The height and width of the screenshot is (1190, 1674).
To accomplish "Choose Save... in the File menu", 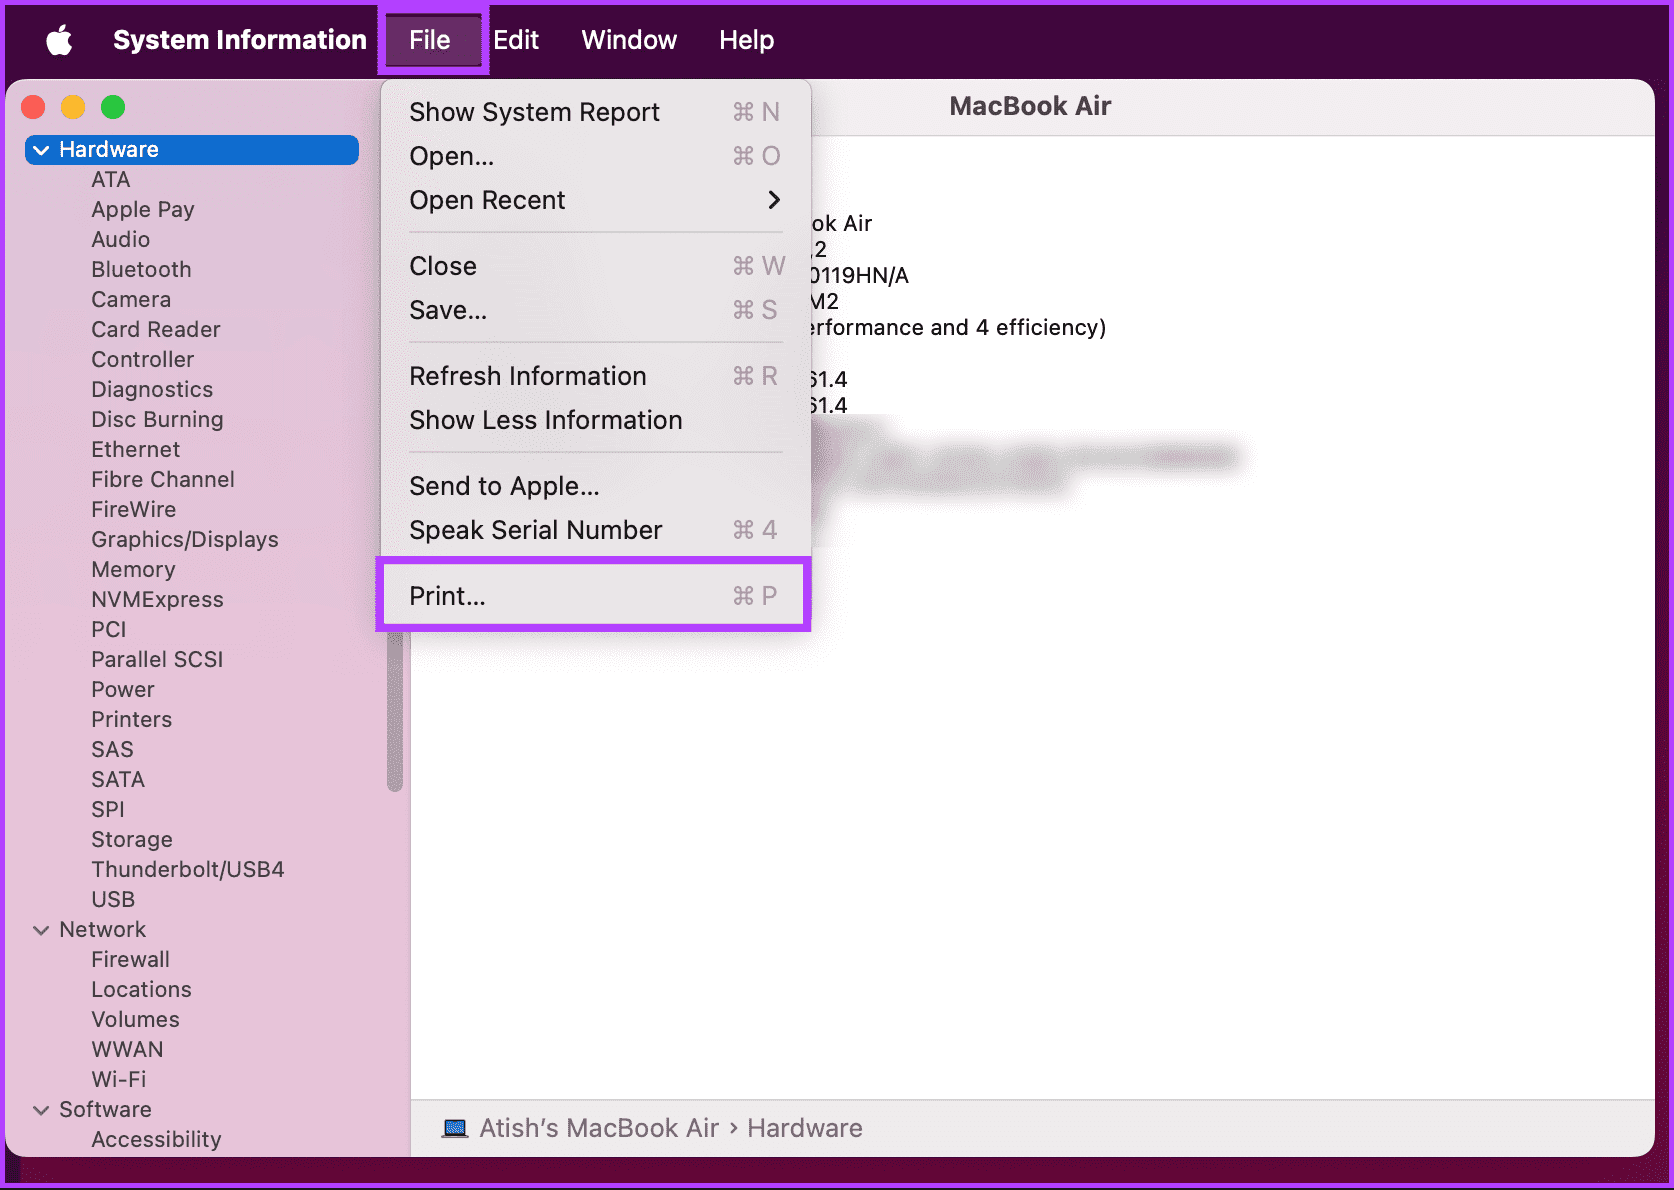I will [x=594, y=310].
